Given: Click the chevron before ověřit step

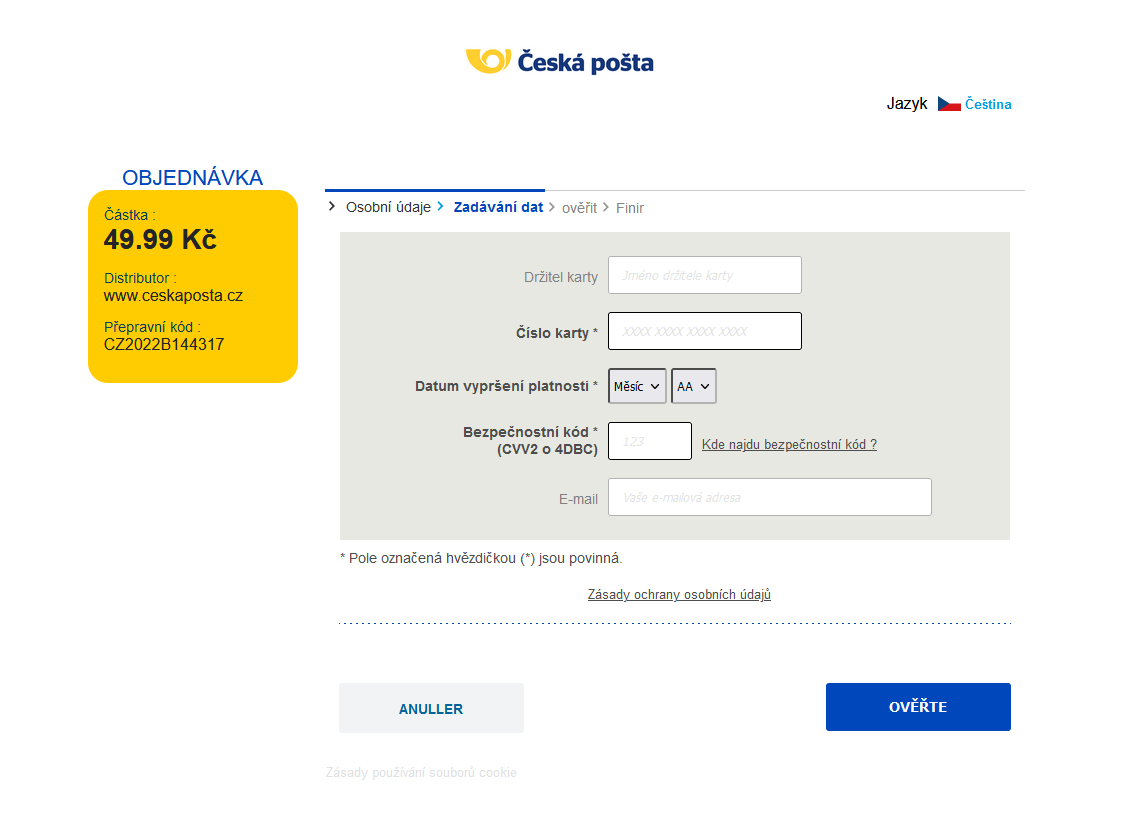Looking at the screenshot, I should pos(552,207).
